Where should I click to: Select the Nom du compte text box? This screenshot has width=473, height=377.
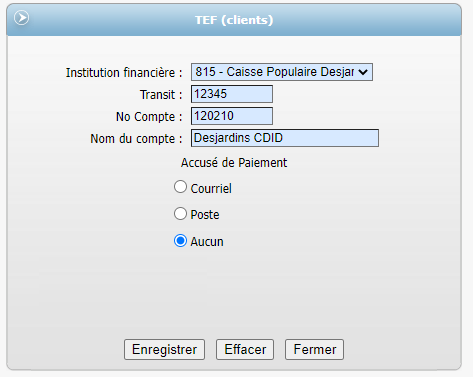pos(285,138)
